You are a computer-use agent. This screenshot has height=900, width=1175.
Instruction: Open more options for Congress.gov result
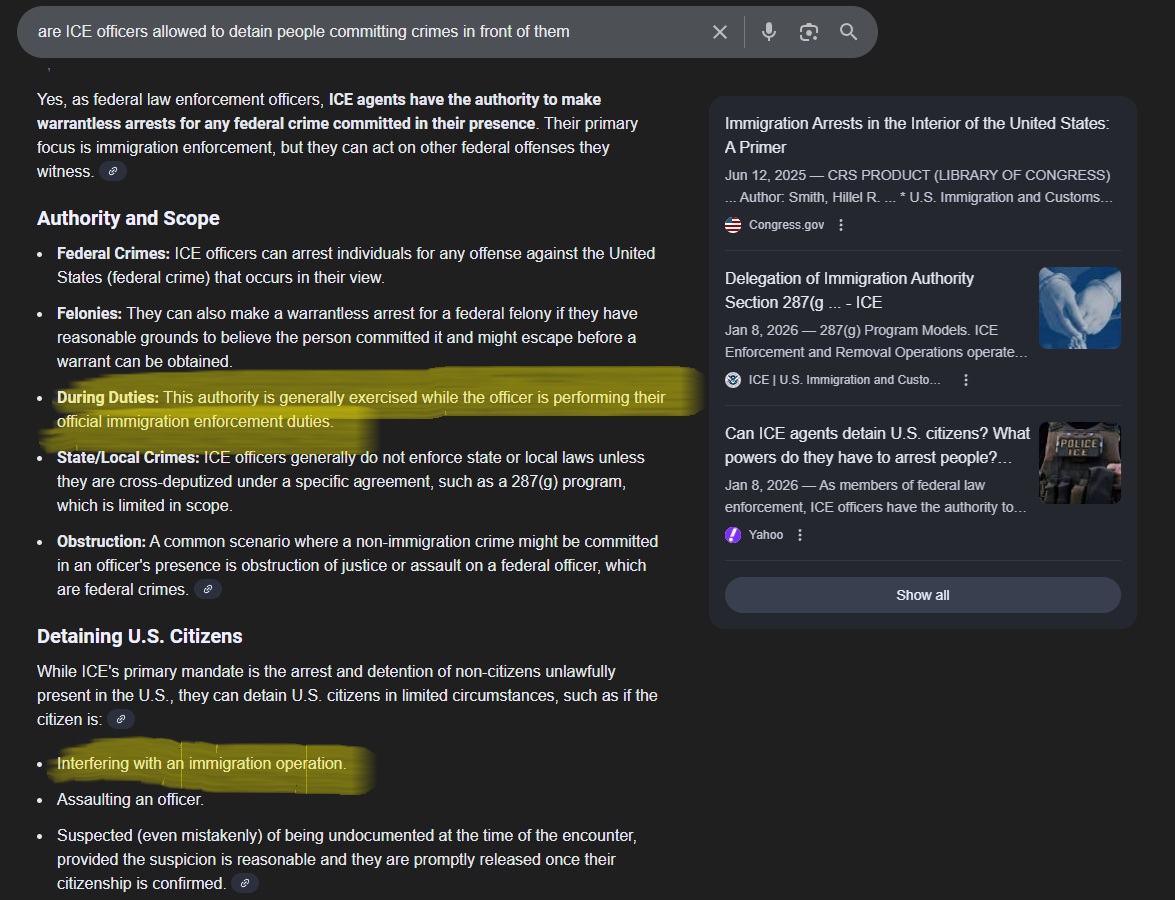coord(841,225)
